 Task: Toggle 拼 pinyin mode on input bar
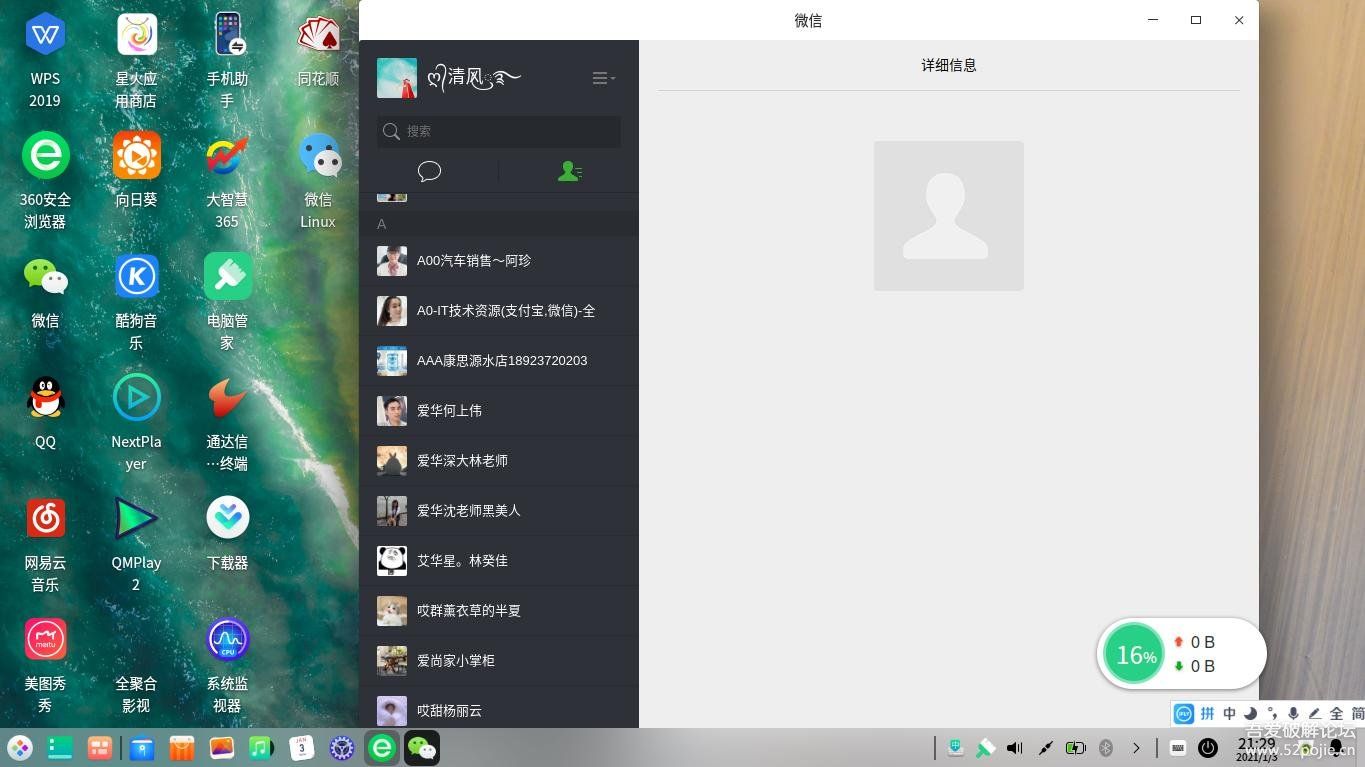(x=1207, y=713)
